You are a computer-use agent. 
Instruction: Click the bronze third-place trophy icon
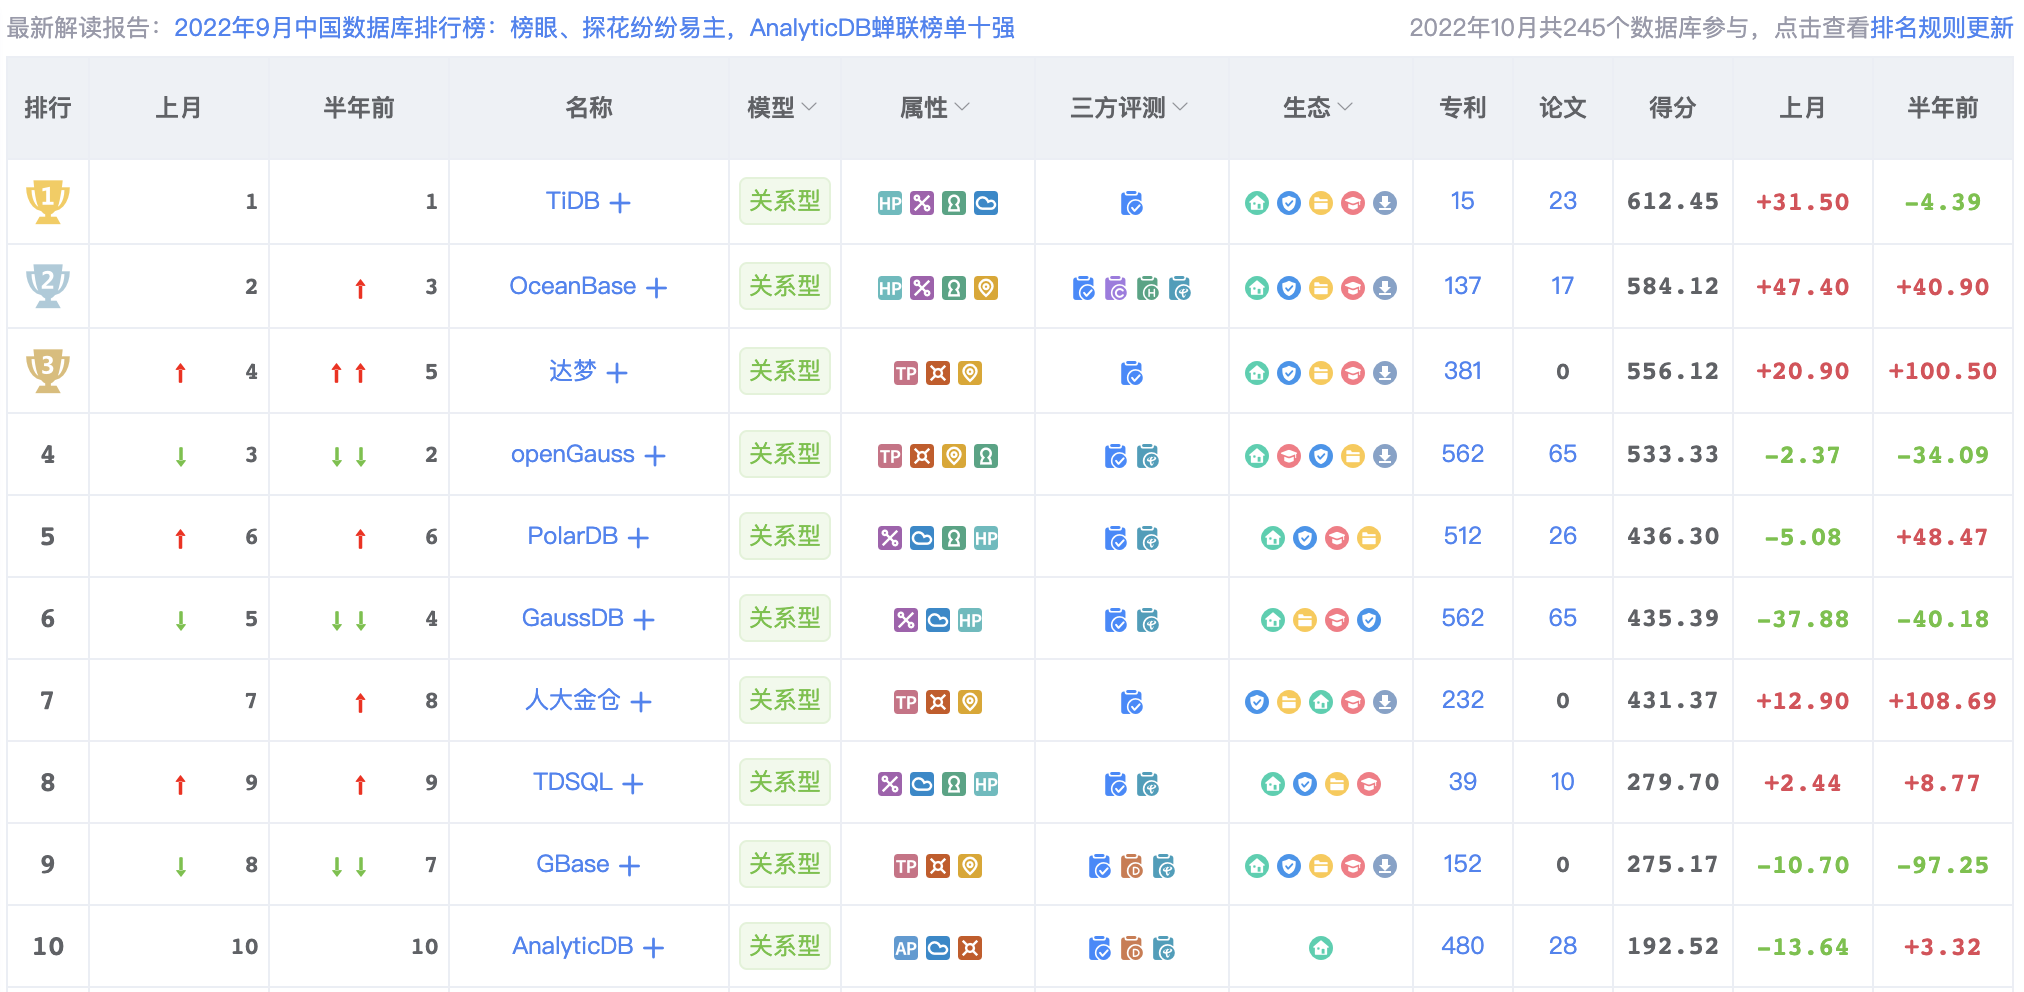coord(48,371)
